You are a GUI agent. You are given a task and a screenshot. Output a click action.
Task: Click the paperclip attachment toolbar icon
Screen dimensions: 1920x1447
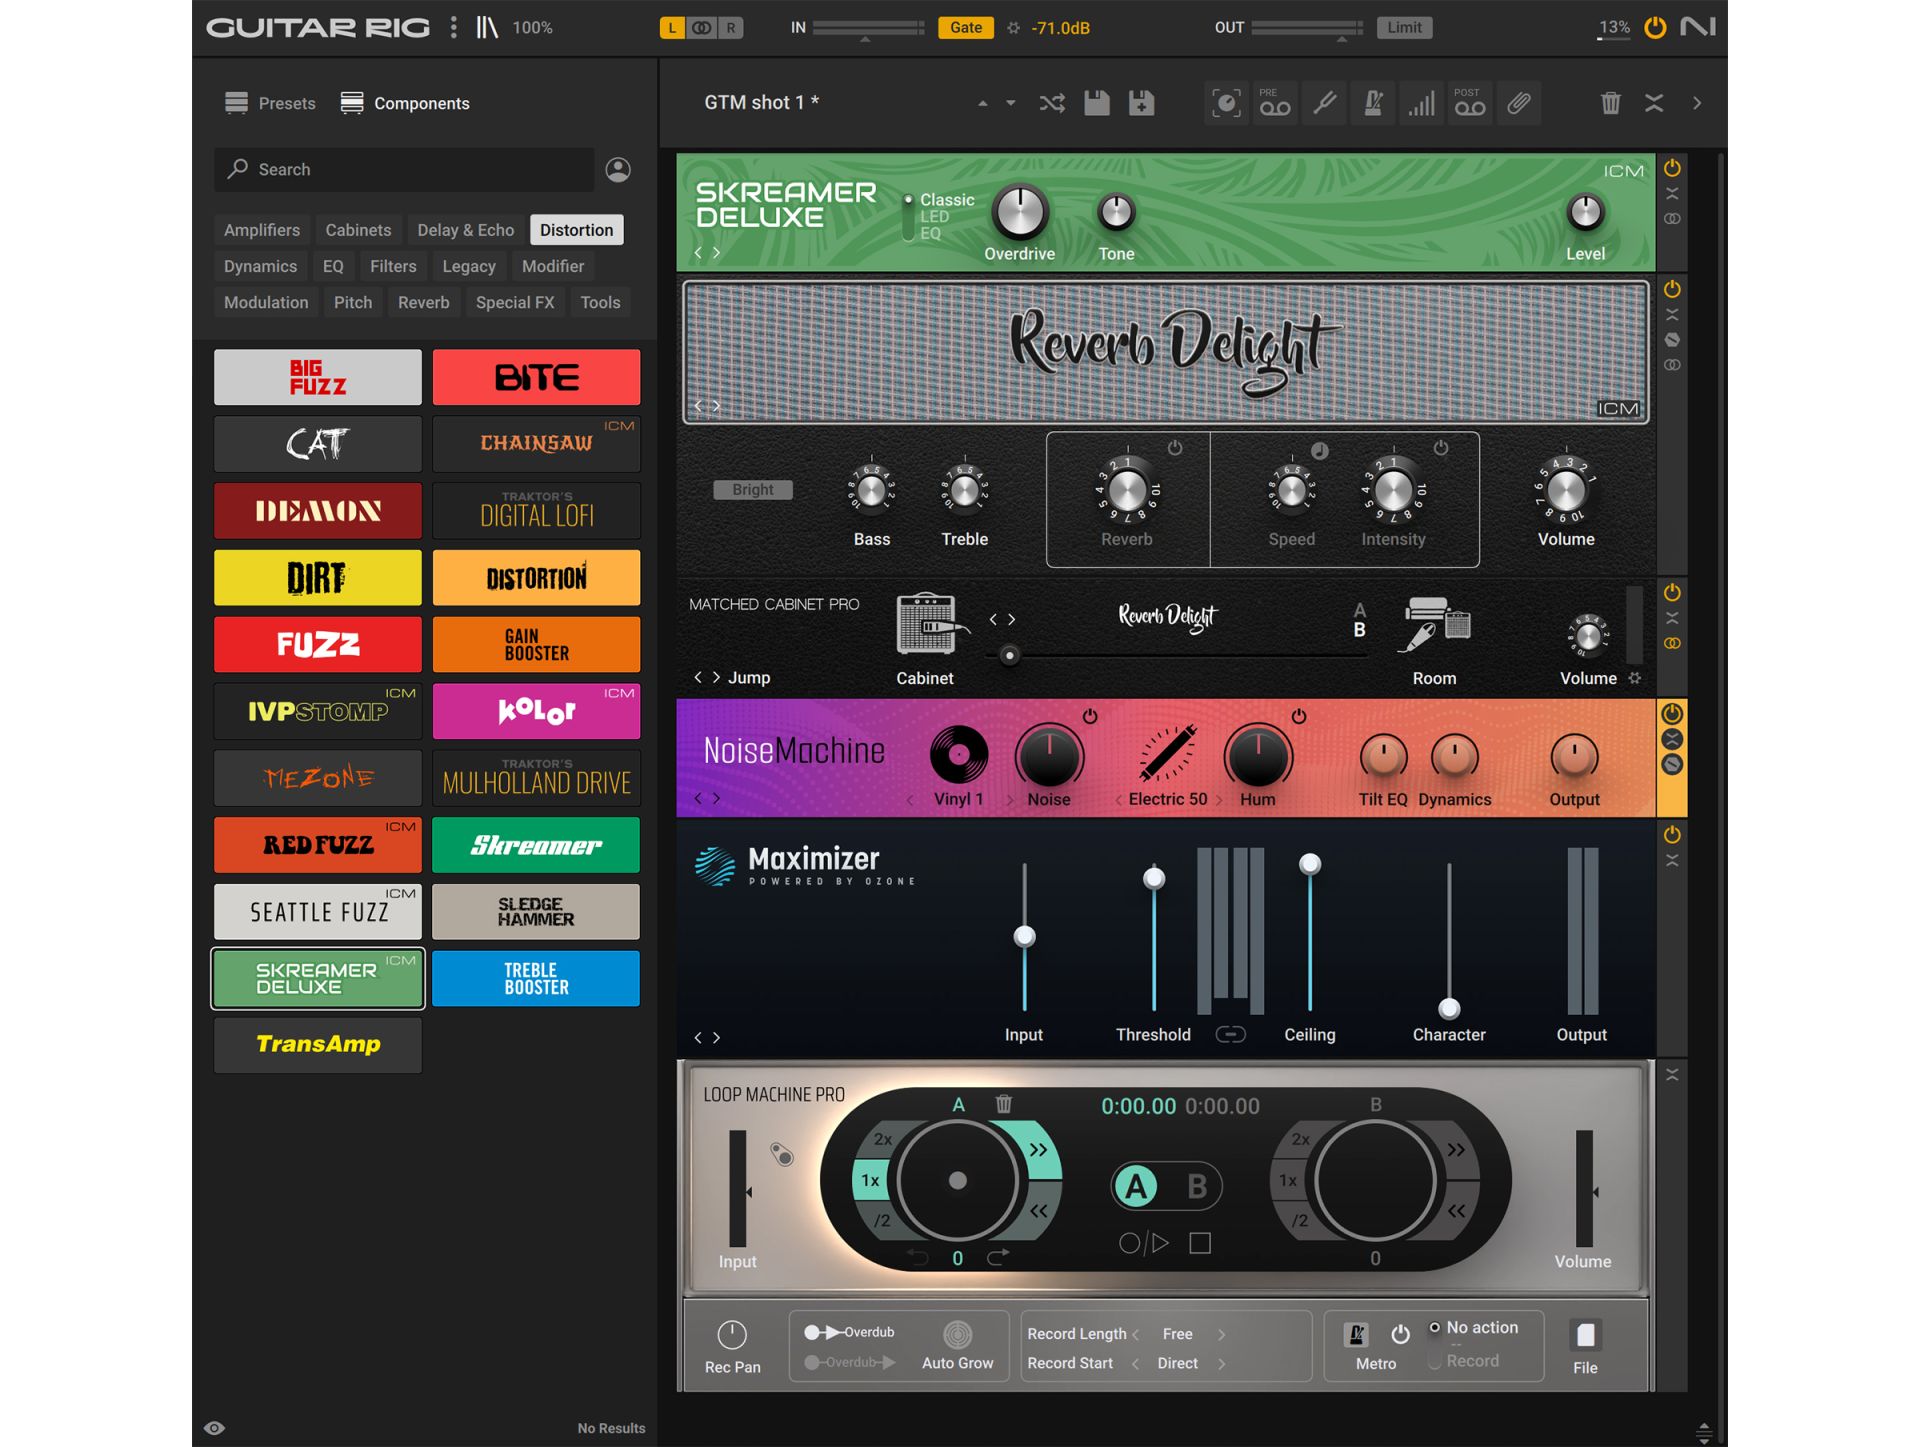point(1518,103)
